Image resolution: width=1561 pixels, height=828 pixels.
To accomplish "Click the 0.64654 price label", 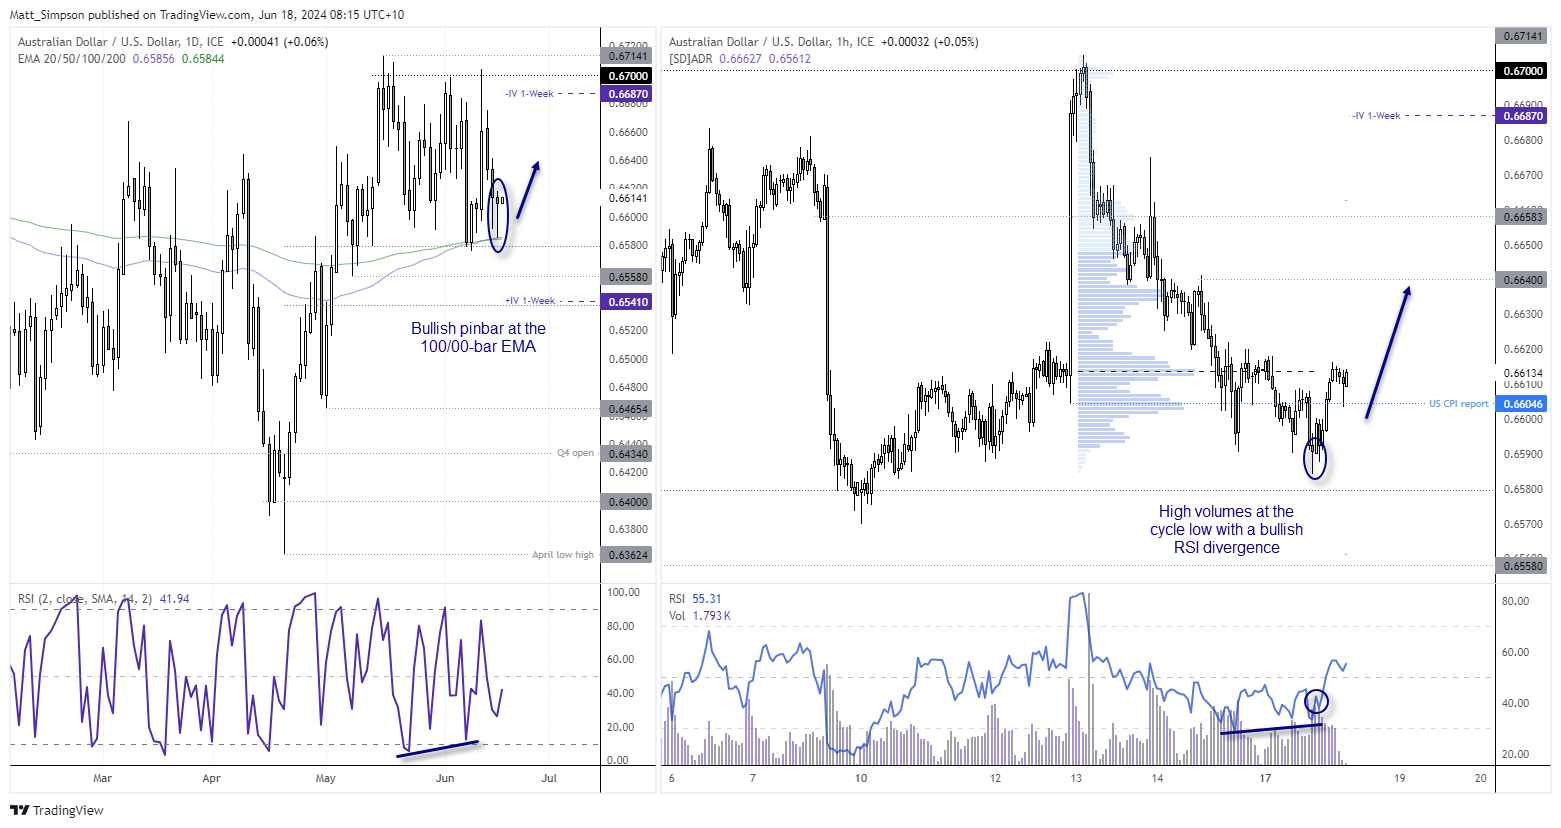I will [x=627, y=409].
